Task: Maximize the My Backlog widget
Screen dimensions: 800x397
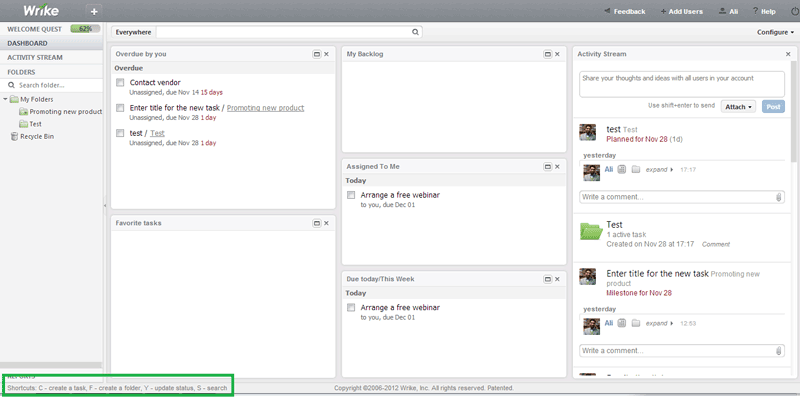Action: (x=547, y=54)
